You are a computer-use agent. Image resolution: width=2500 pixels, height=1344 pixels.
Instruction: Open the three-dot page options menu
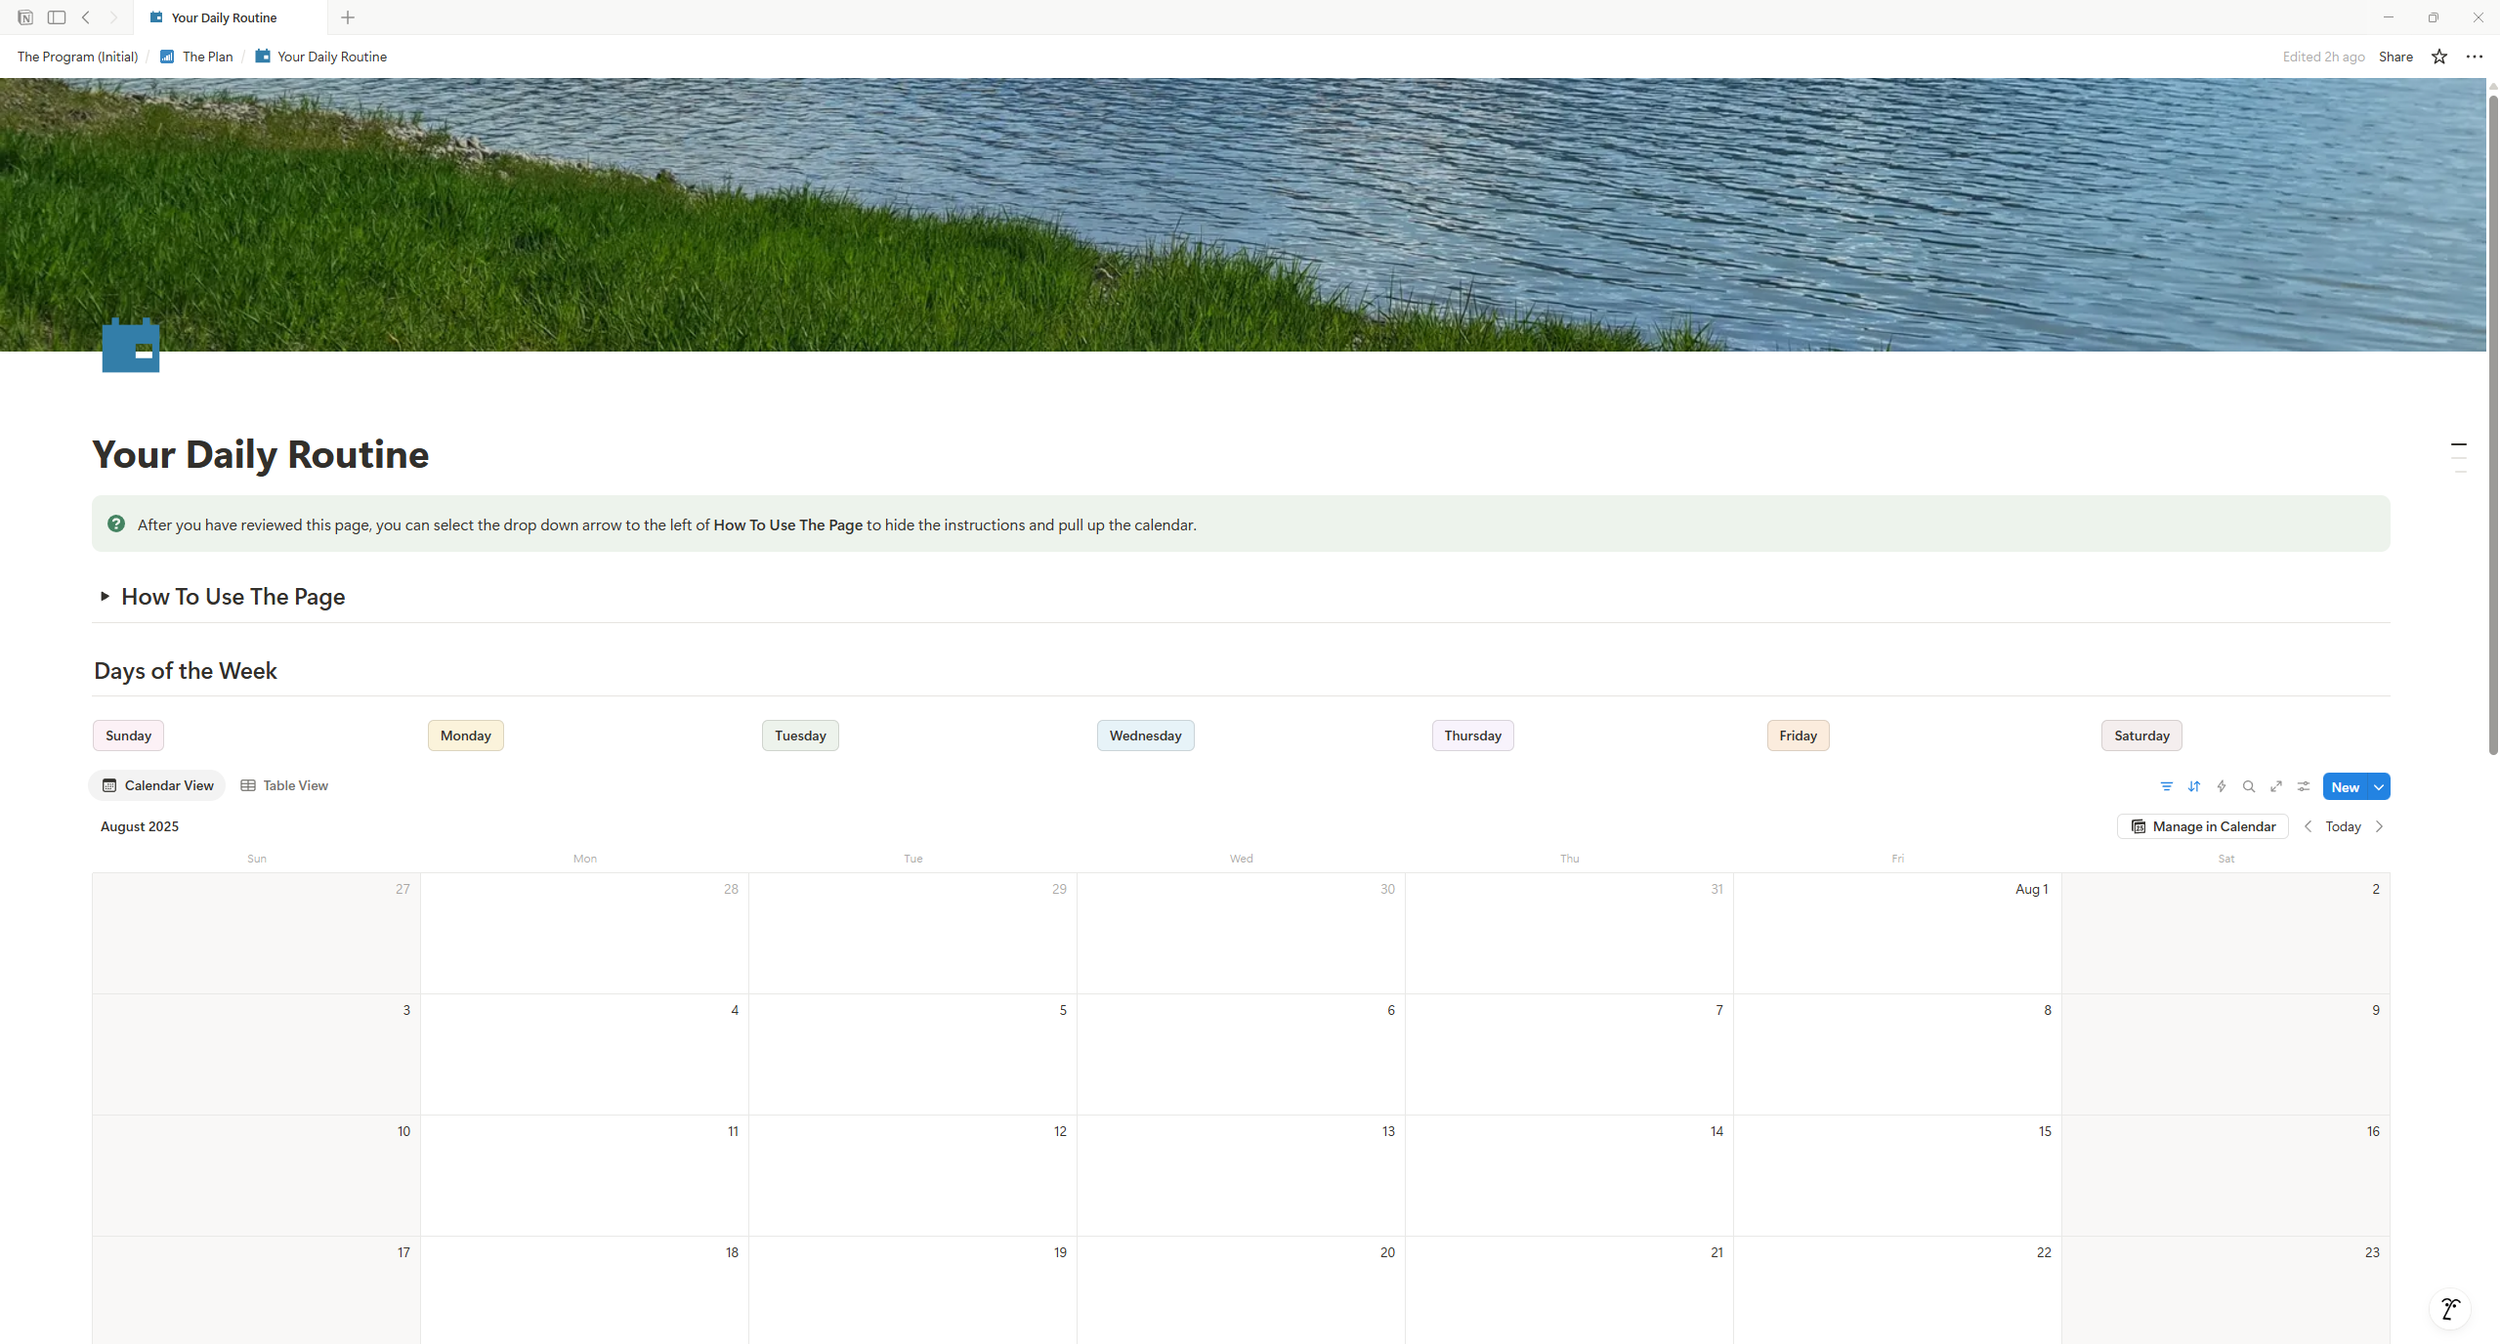click(x=2474, y=57)
